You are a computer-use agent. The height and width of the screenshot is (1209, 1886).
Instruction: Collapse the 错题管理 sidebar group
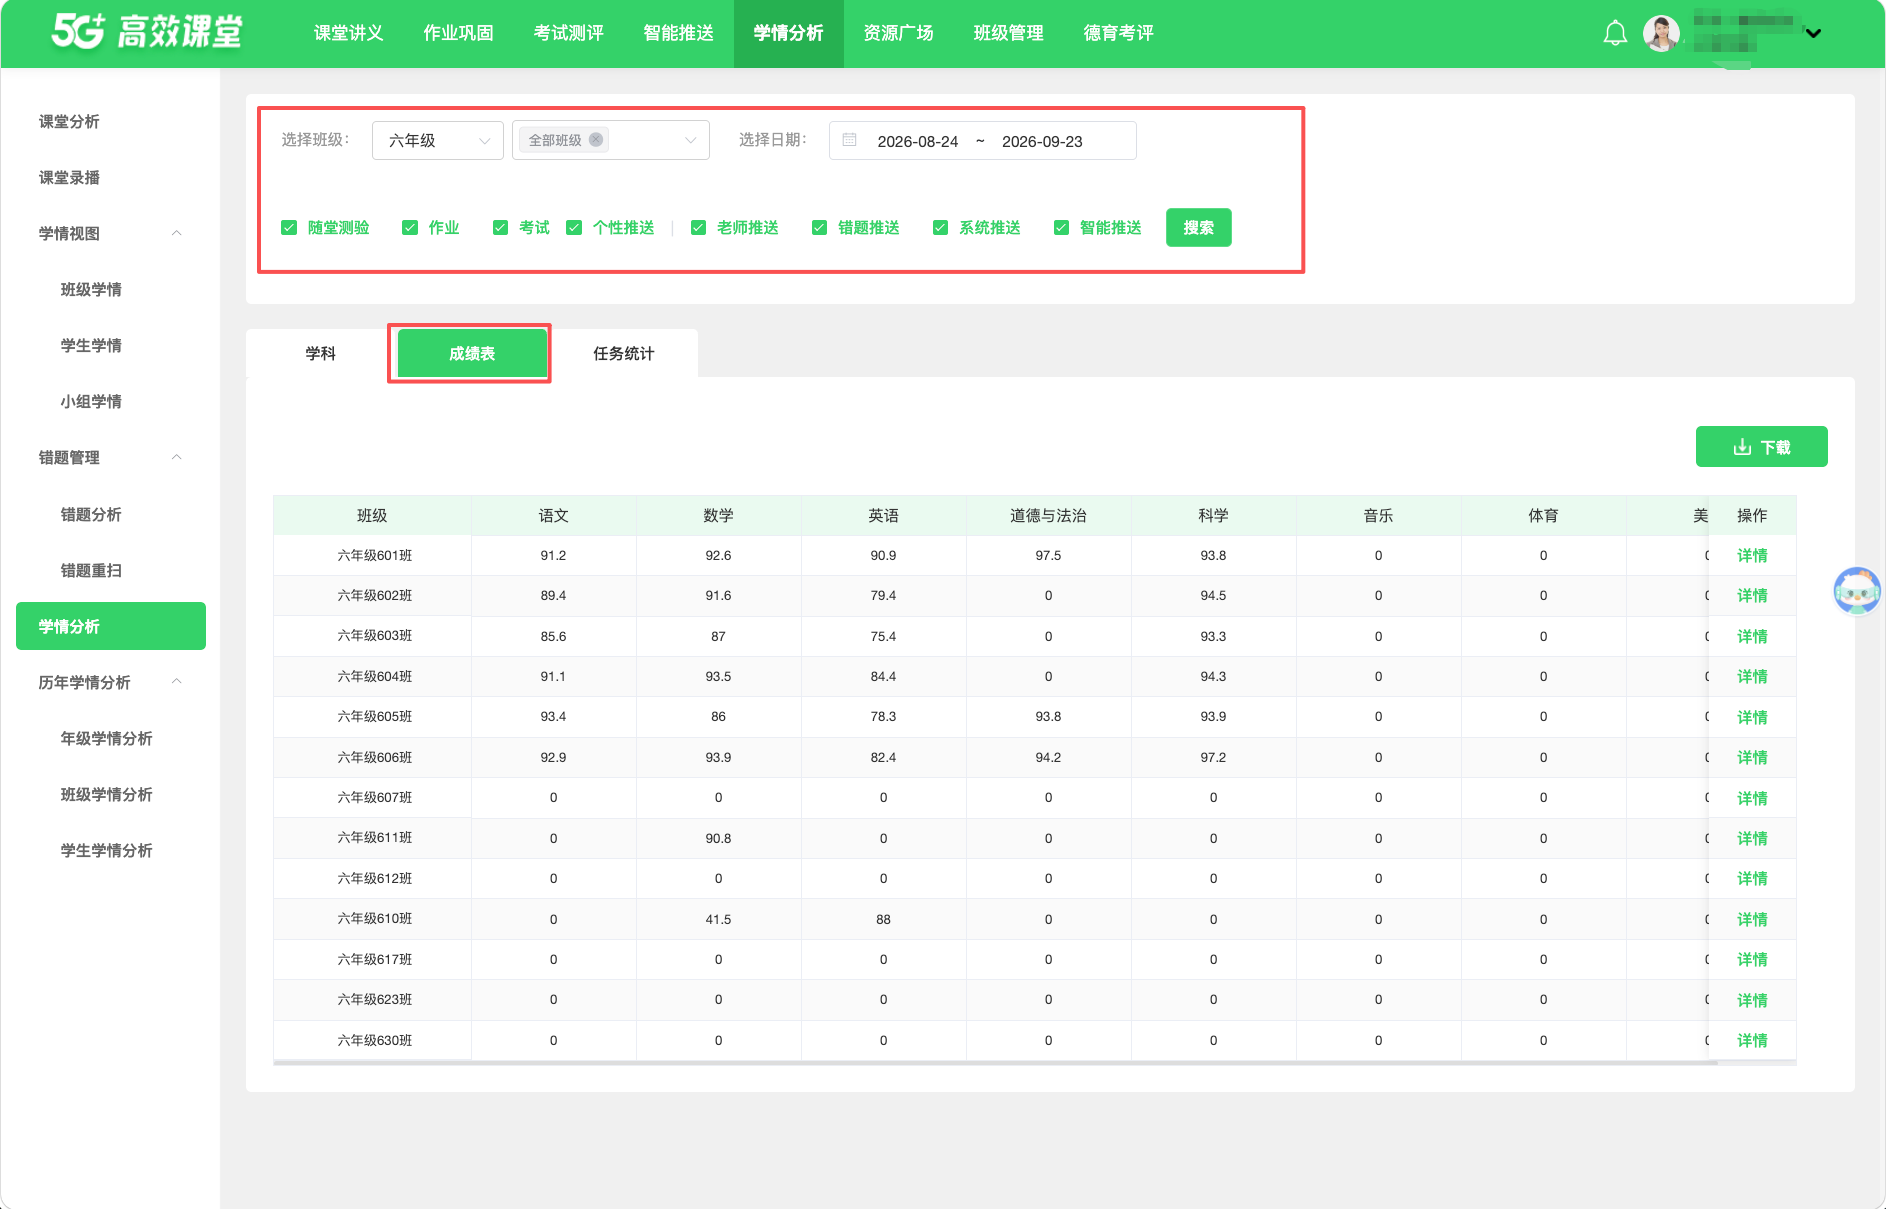coord(177,457)
